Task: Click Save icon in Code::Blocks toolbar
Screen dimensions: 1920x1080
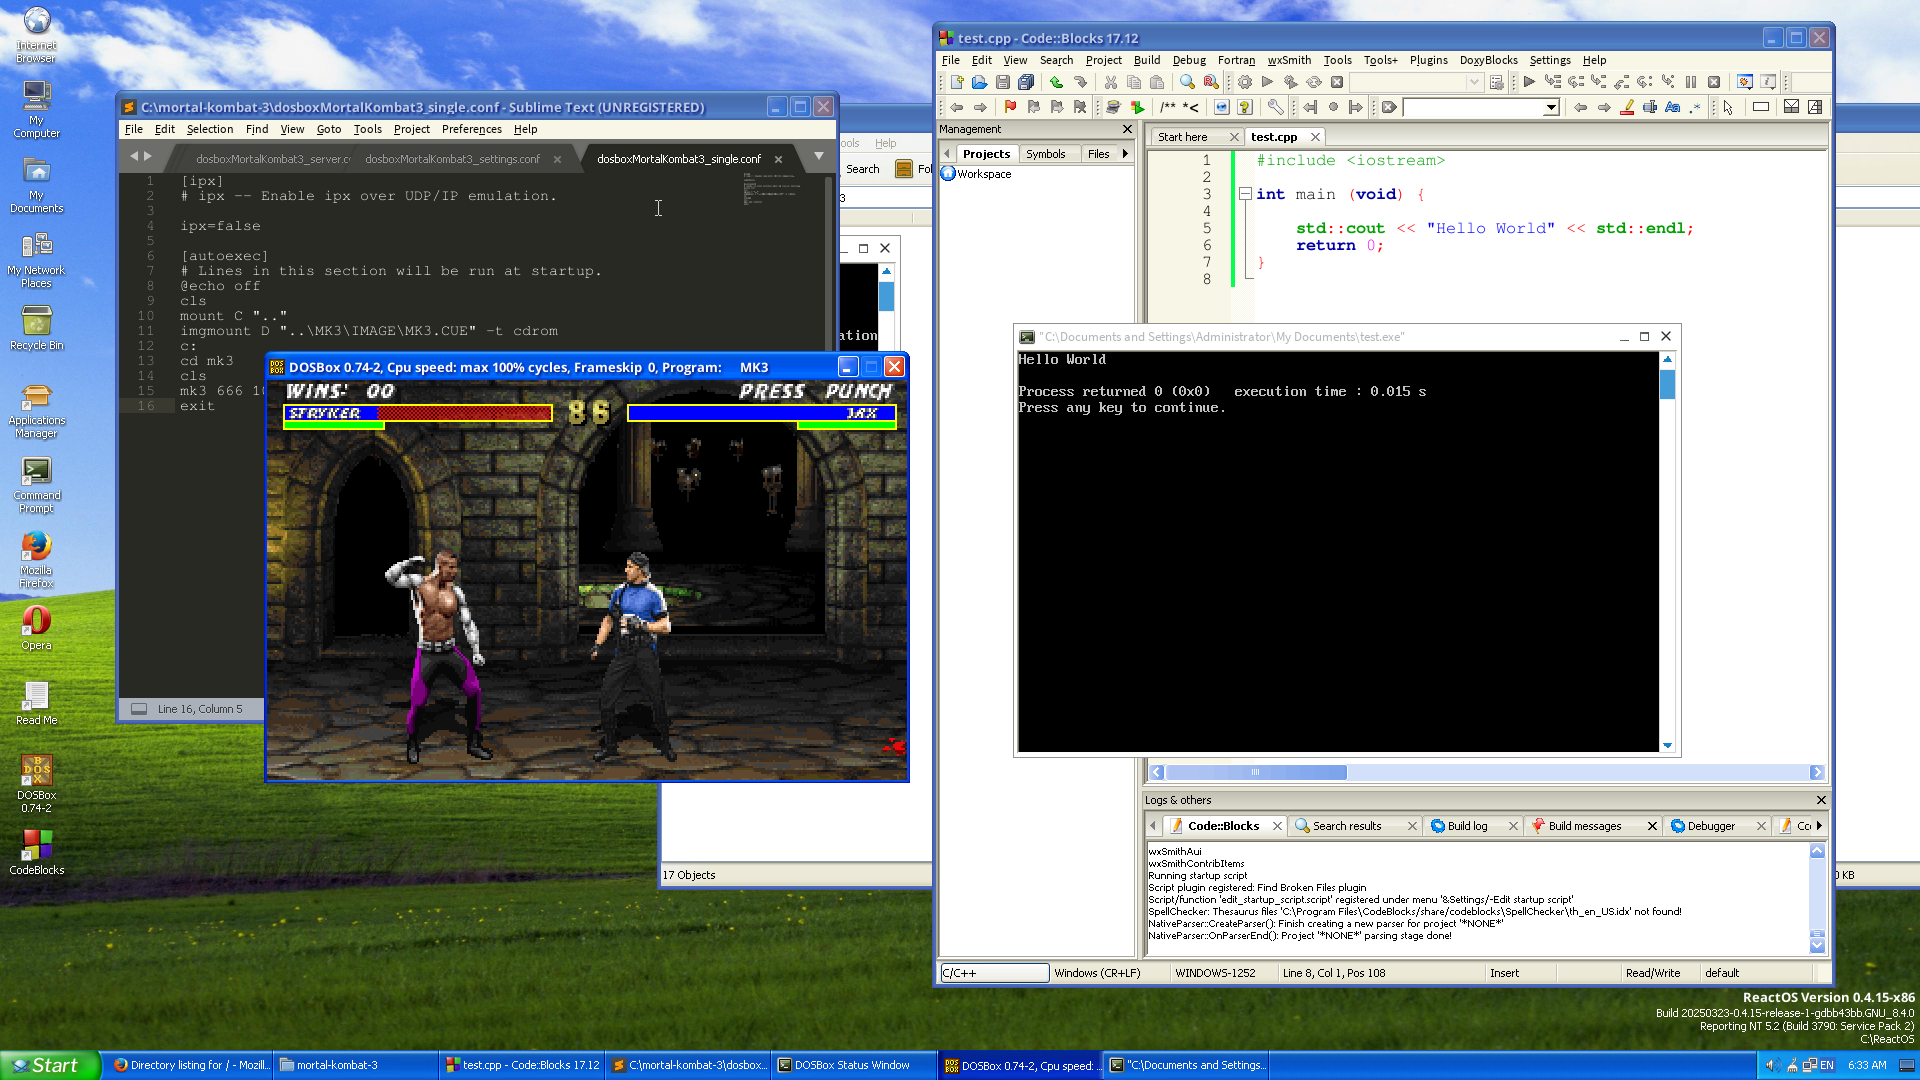Action: click(1003, 83)
